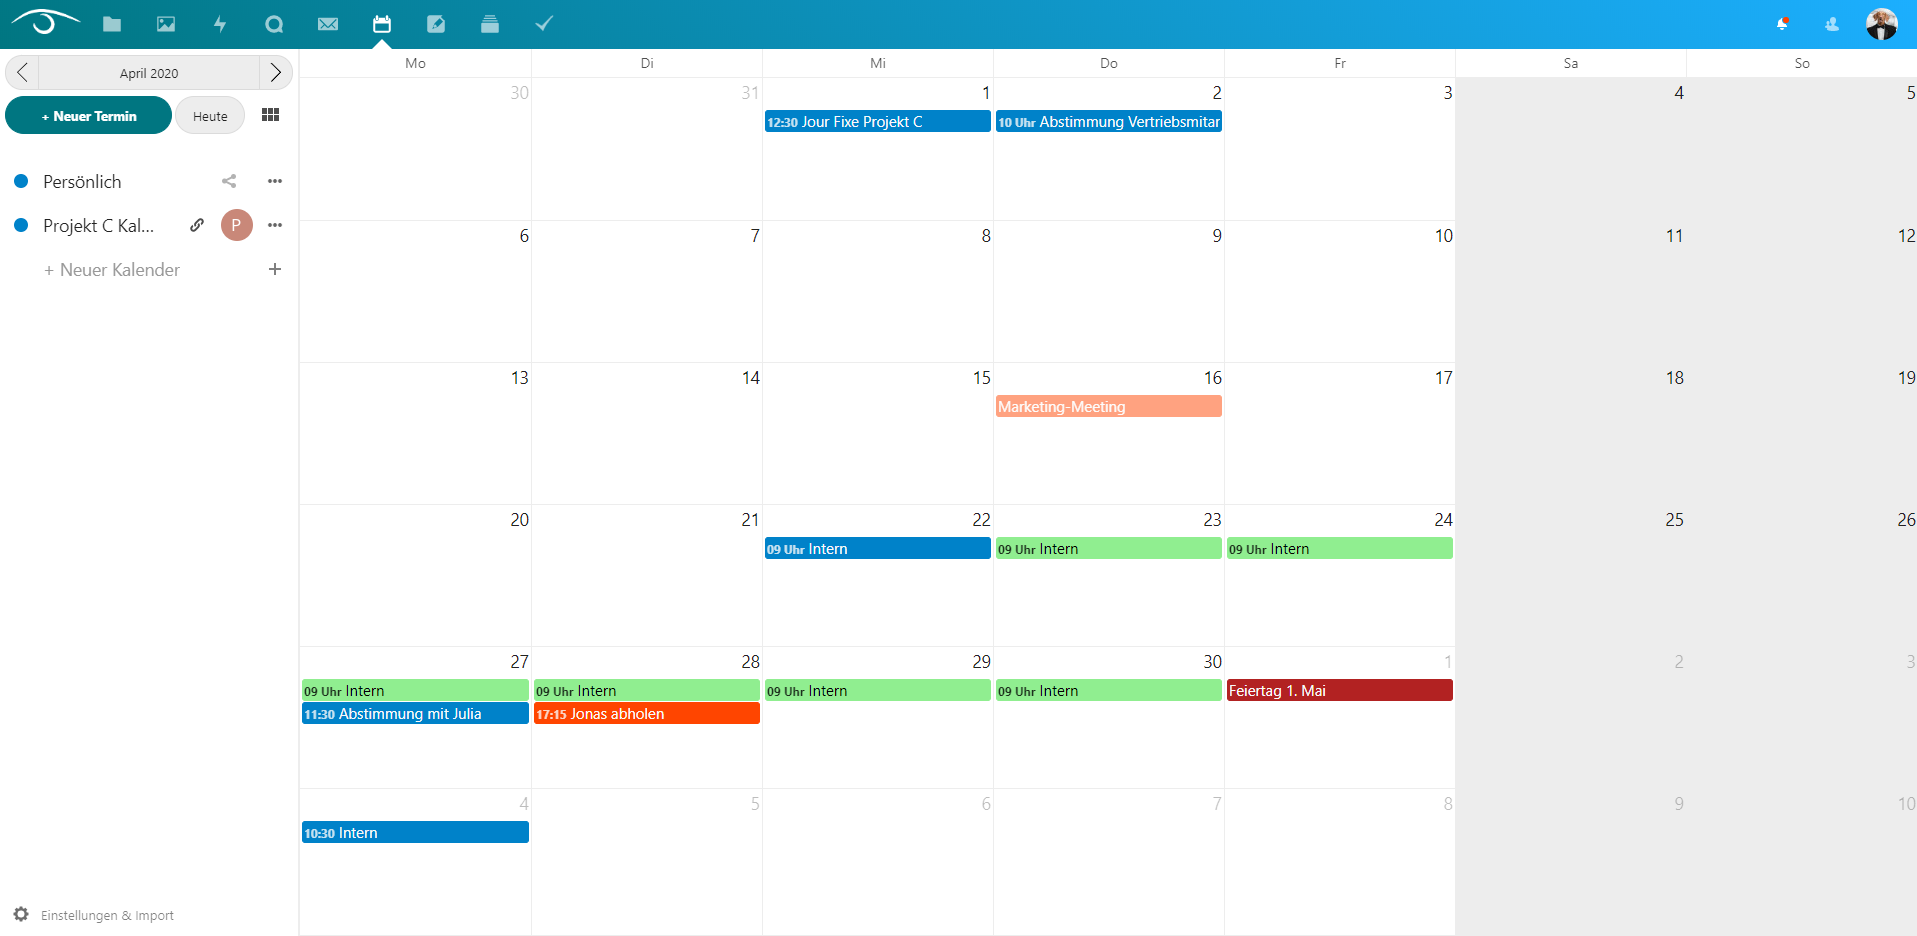Image resolution: width=1917 pixels, height=936 pixels.
Task: Open Intern event on April 23
Action: point(1109,548)
